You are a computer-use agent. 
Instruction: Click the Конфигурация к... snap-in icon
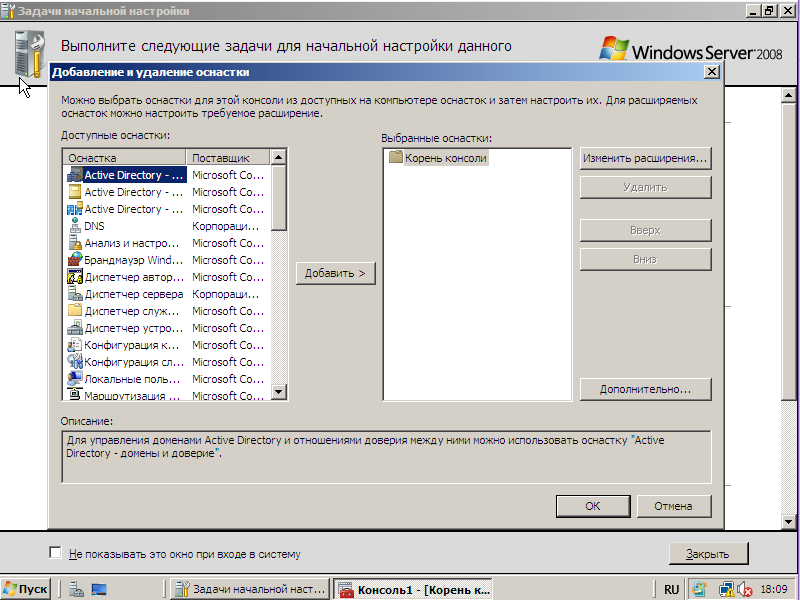tap(74, 345)
